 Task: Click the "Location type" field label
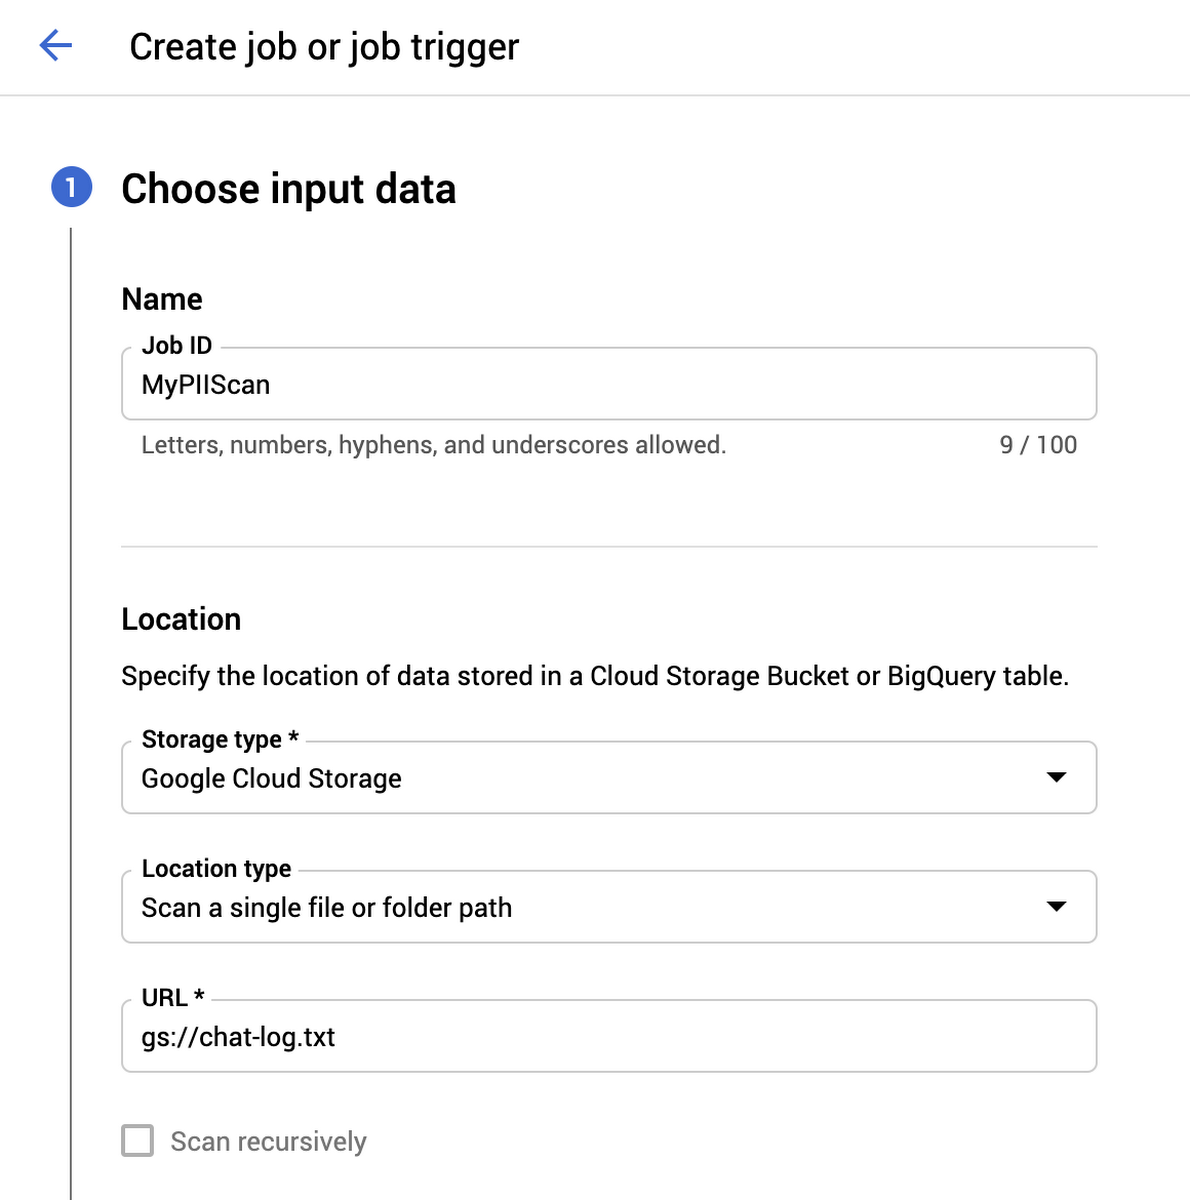216,868
